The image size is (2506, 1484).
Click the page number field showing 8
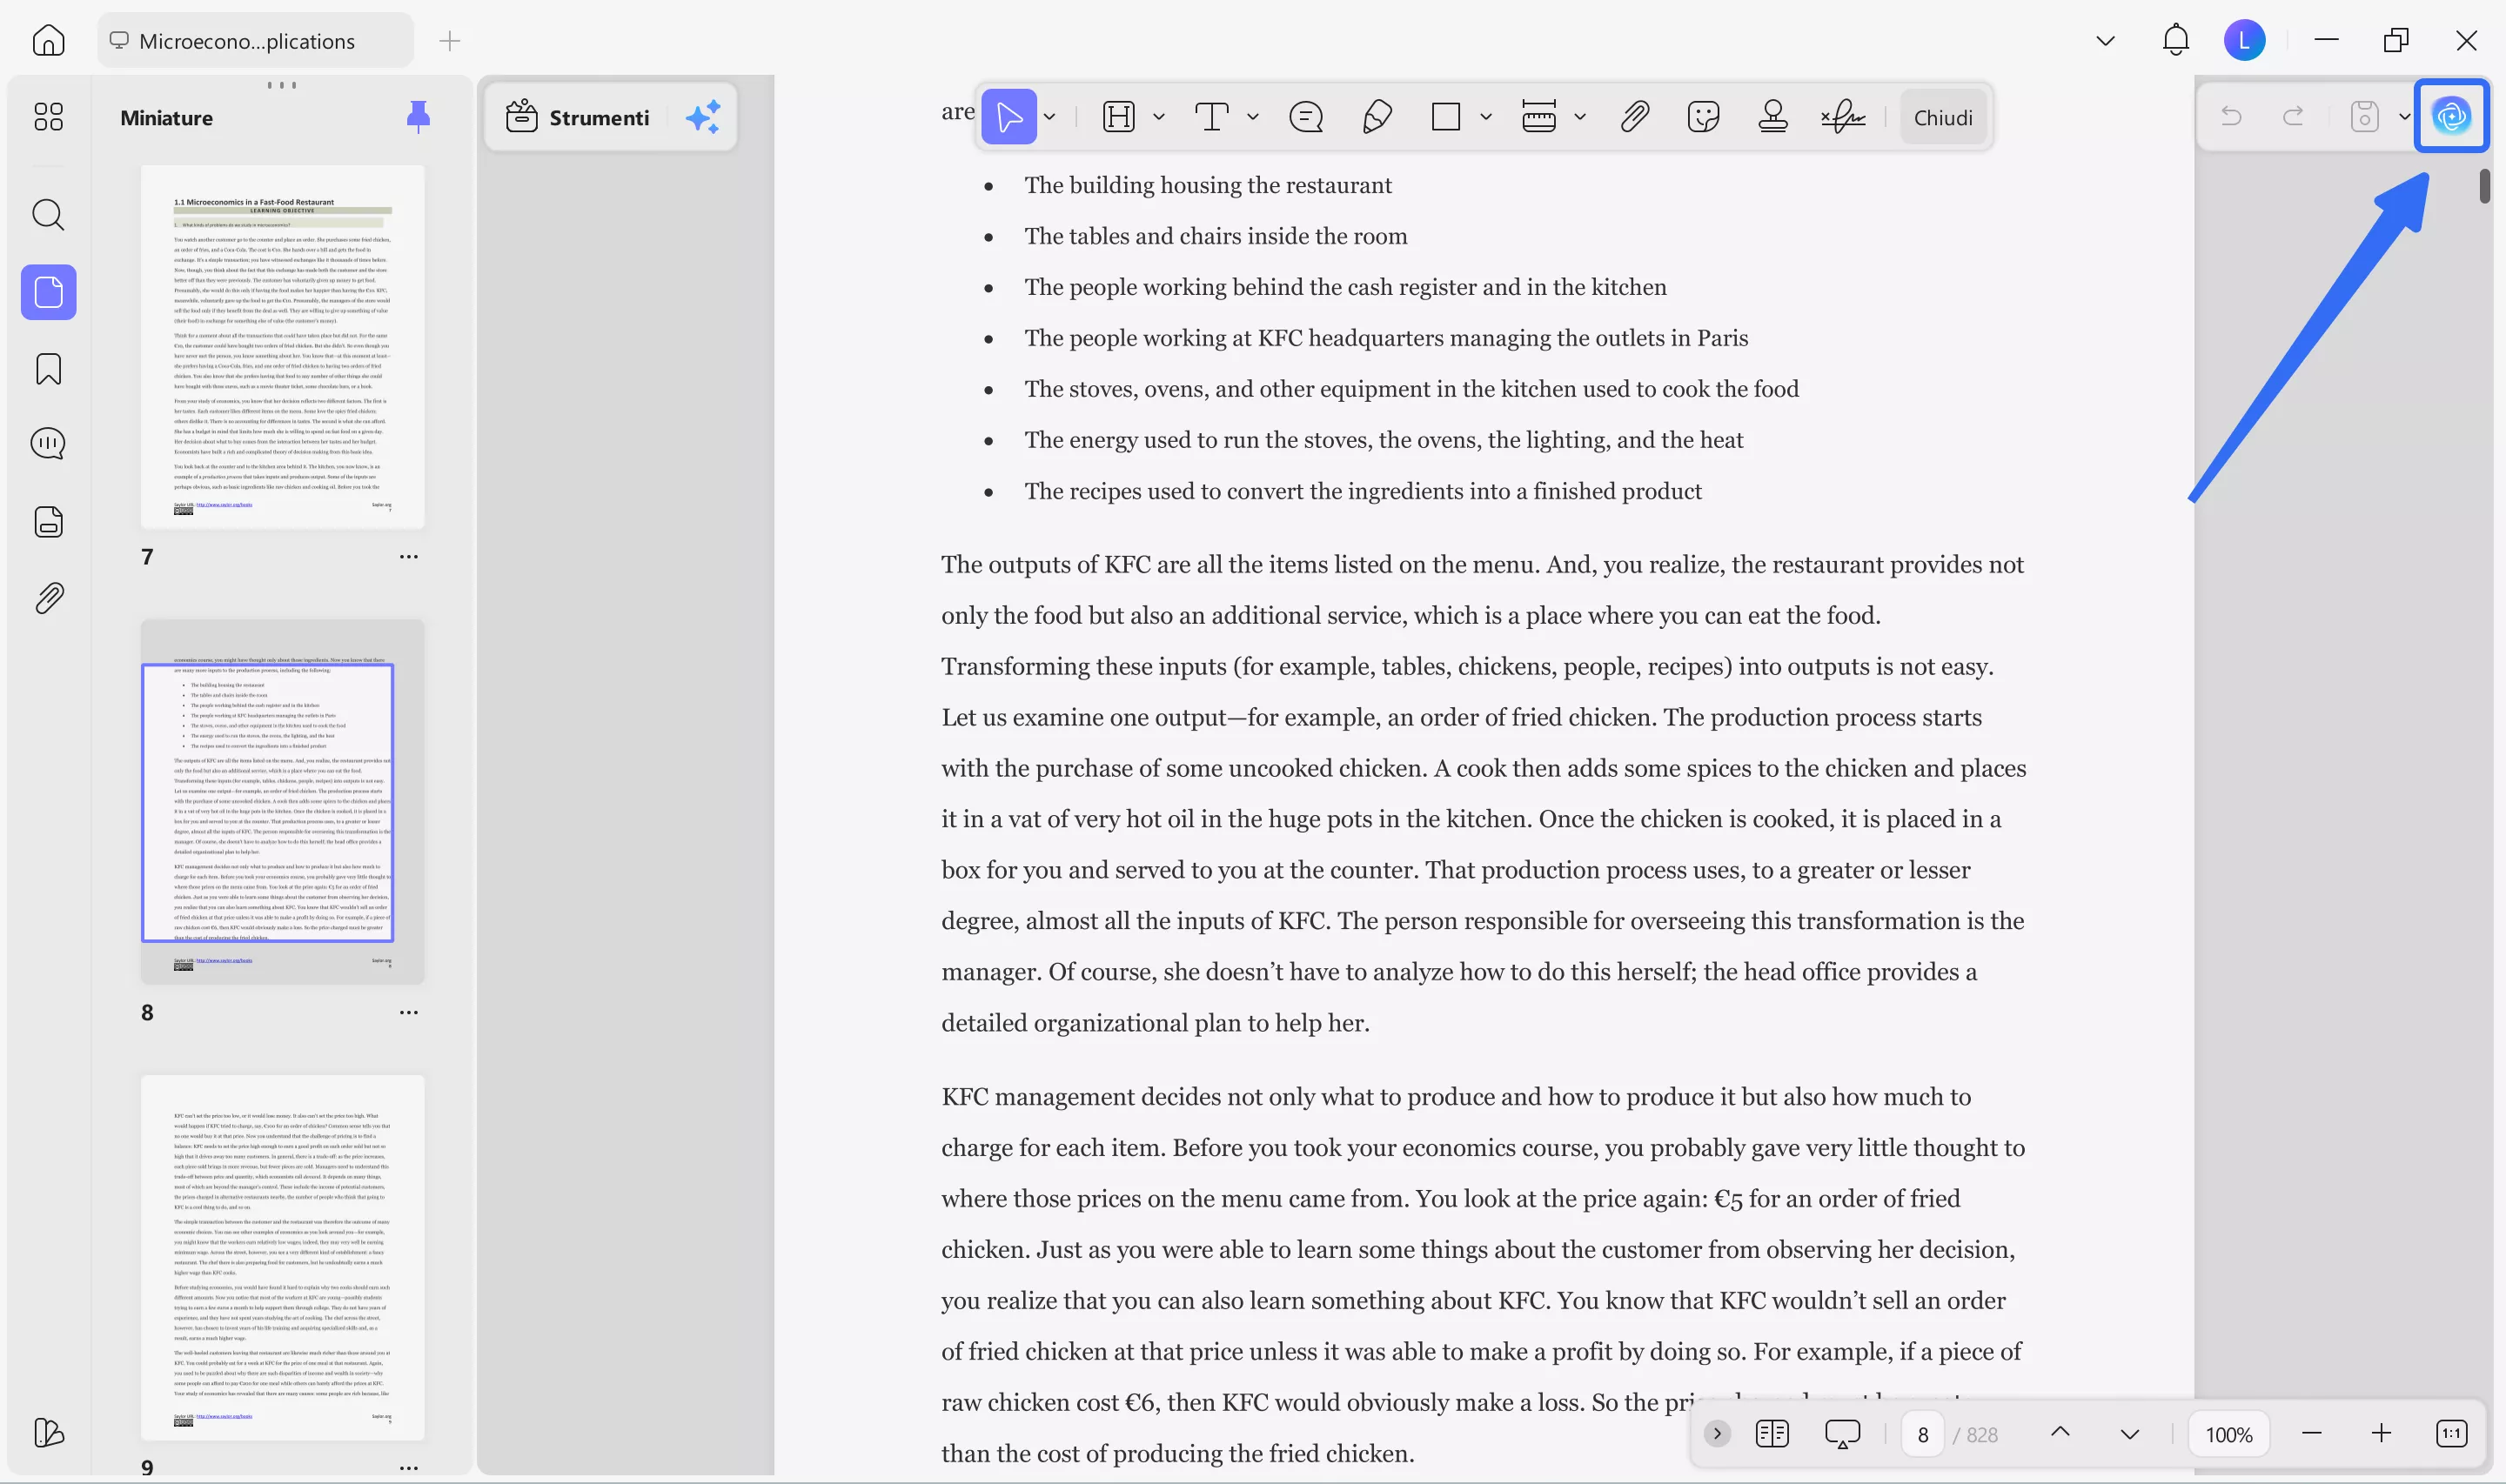[1922, 1434]
